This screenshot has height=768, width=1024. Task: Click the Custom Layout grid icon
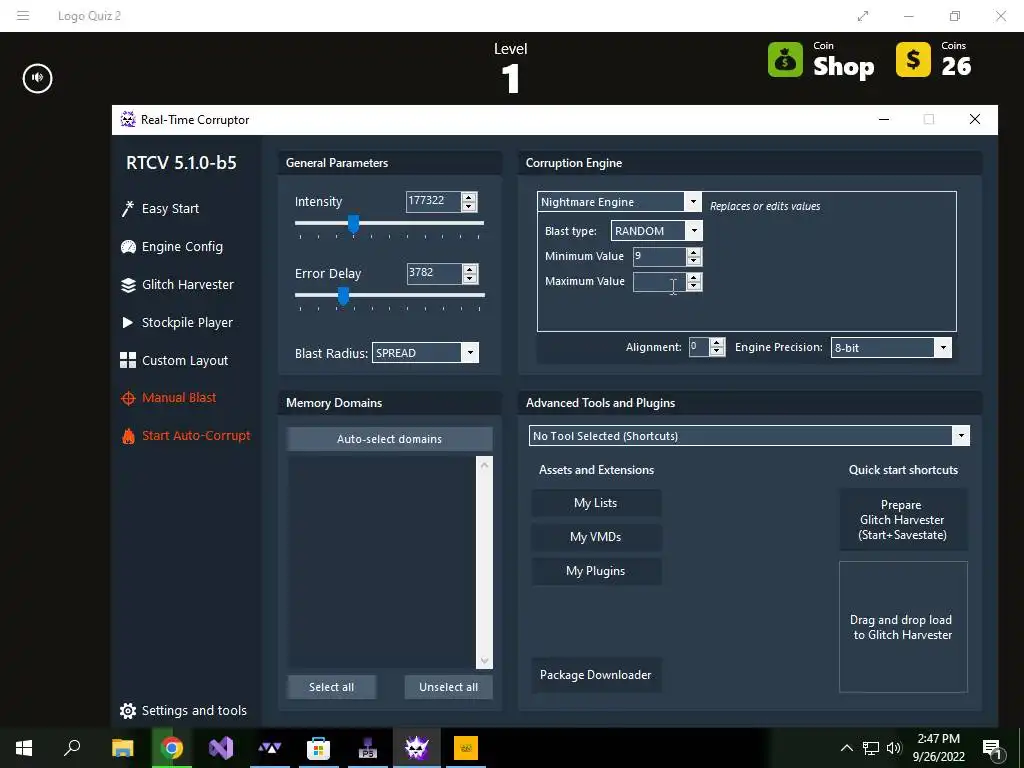(128, 360)
